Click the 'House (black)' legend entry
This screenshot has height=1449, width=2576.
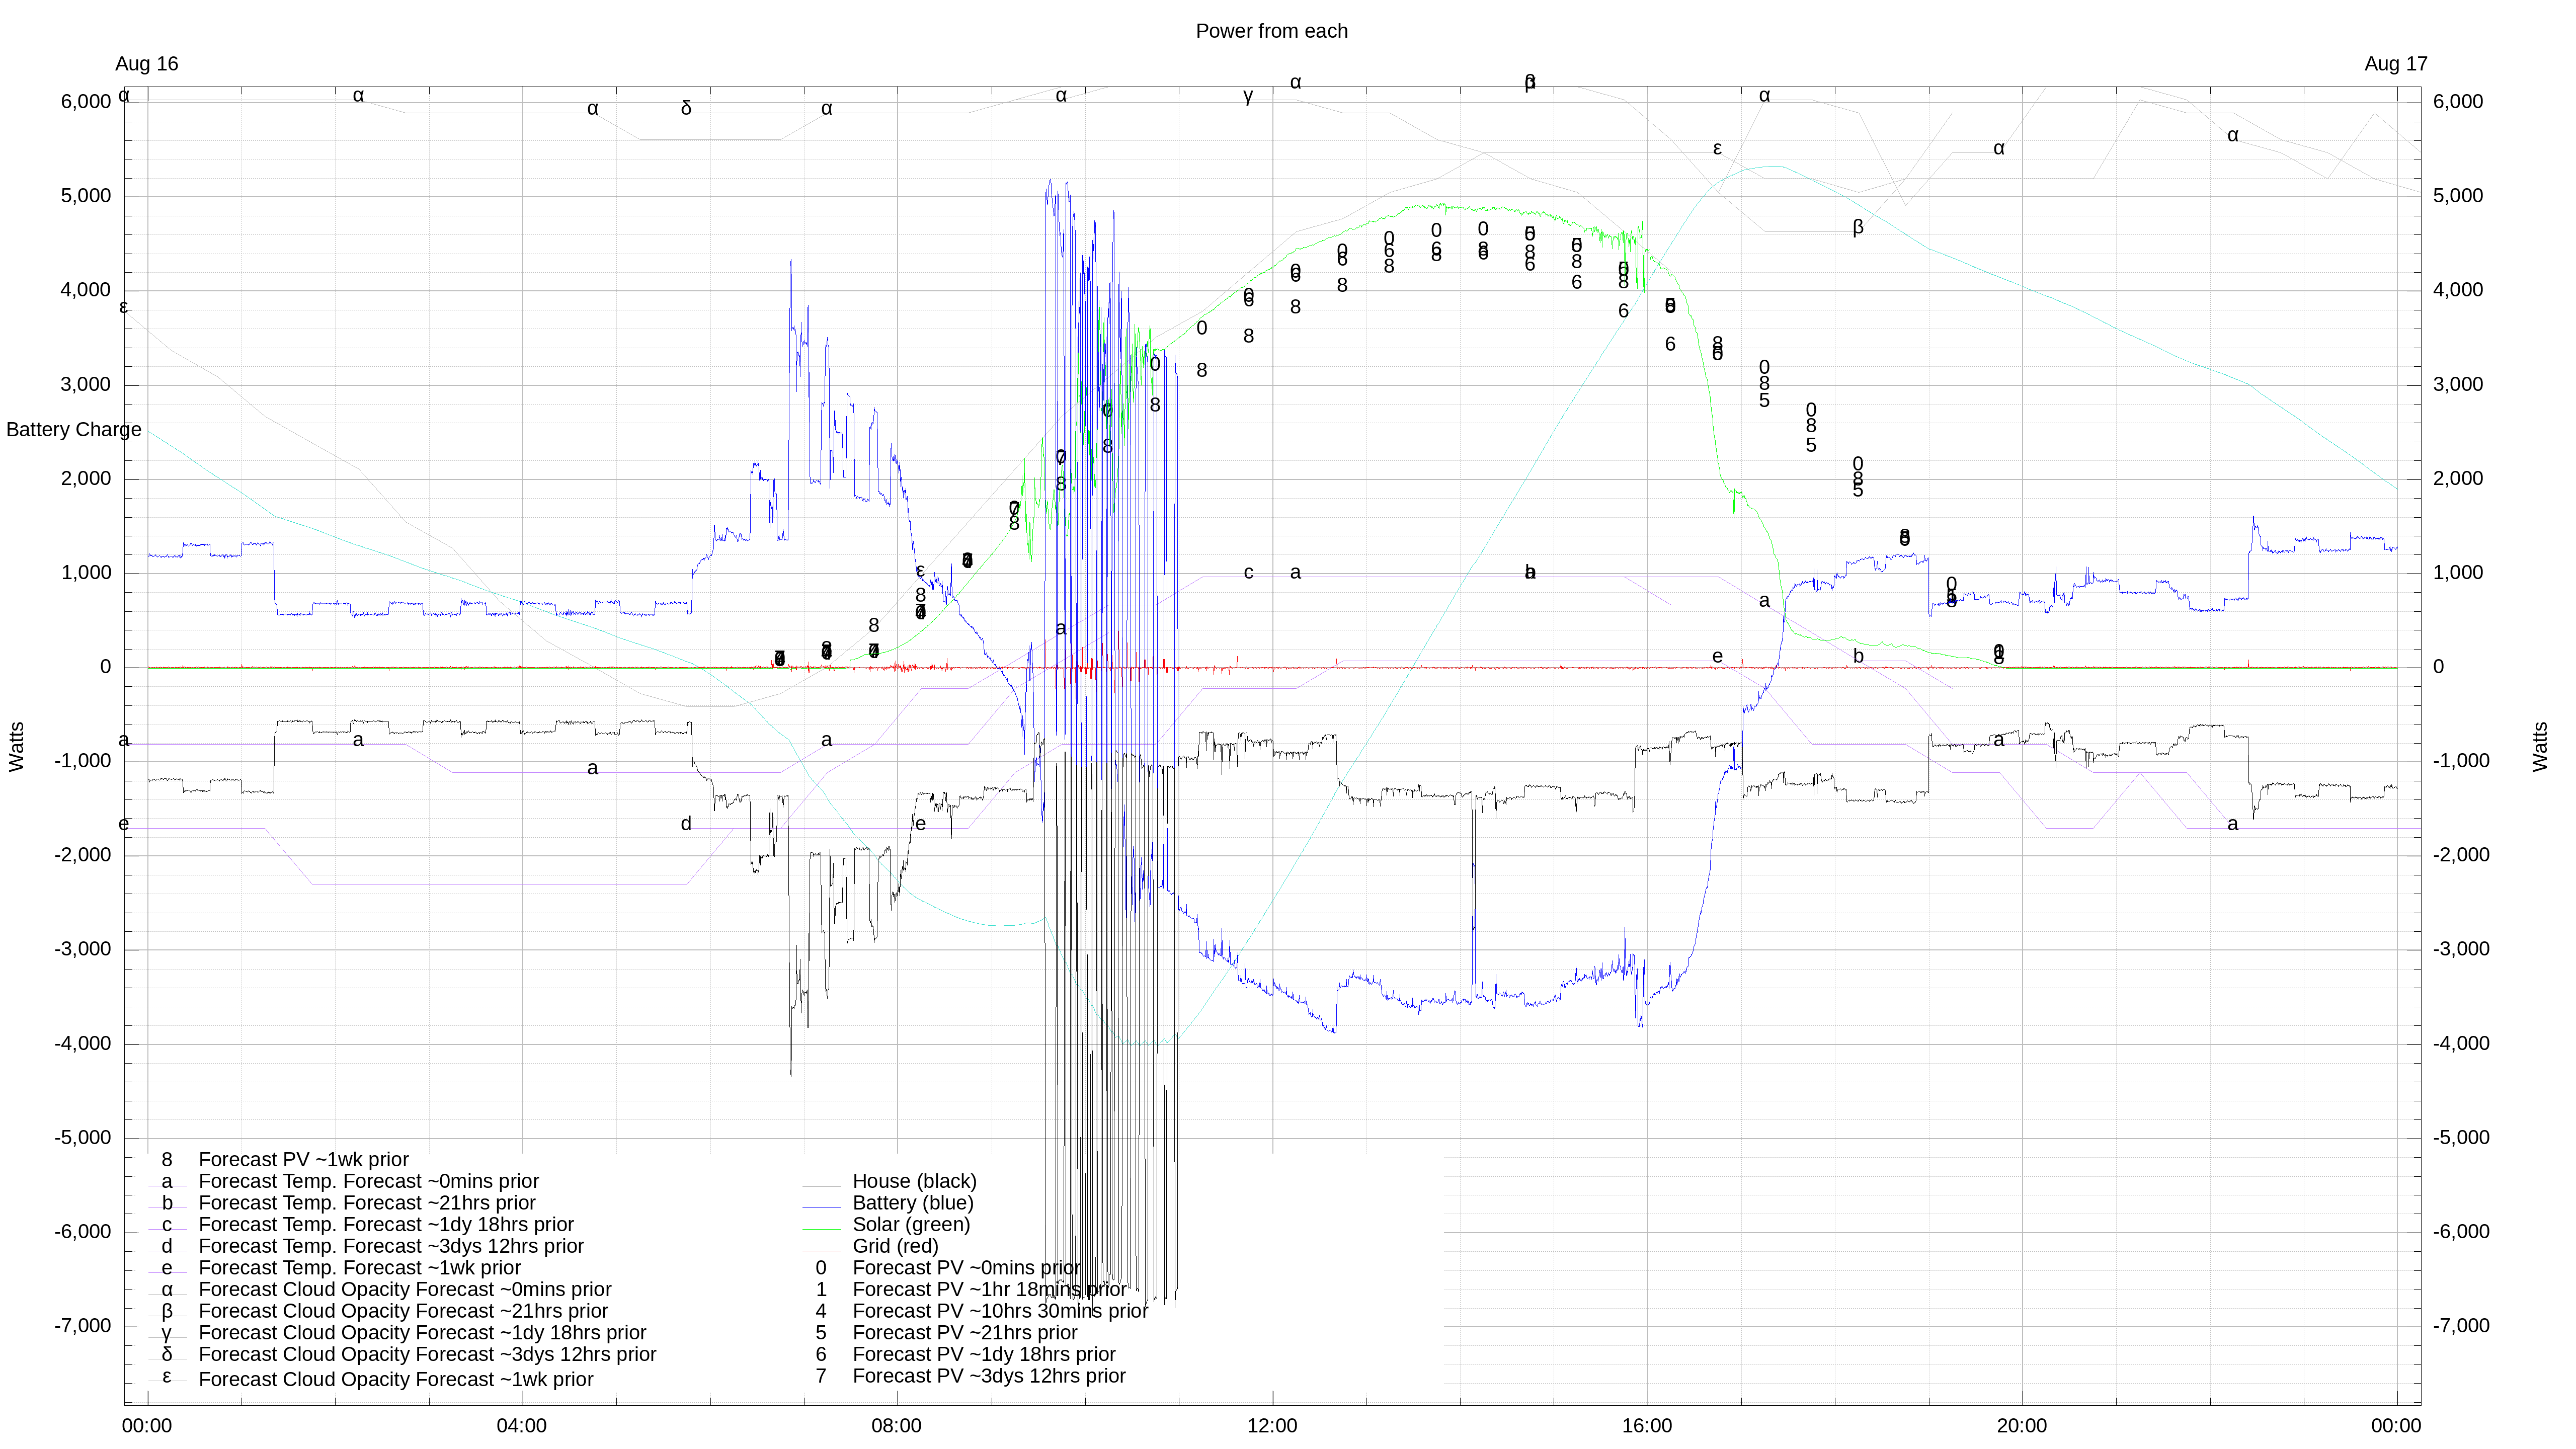click(x=913, y=1181)
